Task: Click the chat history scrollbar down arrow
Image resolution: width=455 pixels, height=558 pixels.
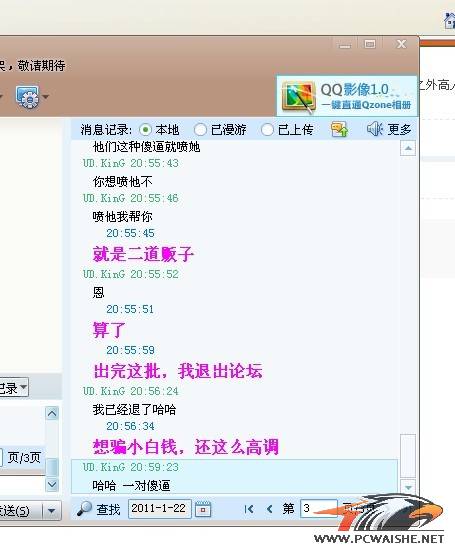Action: [x=408, y=487]
